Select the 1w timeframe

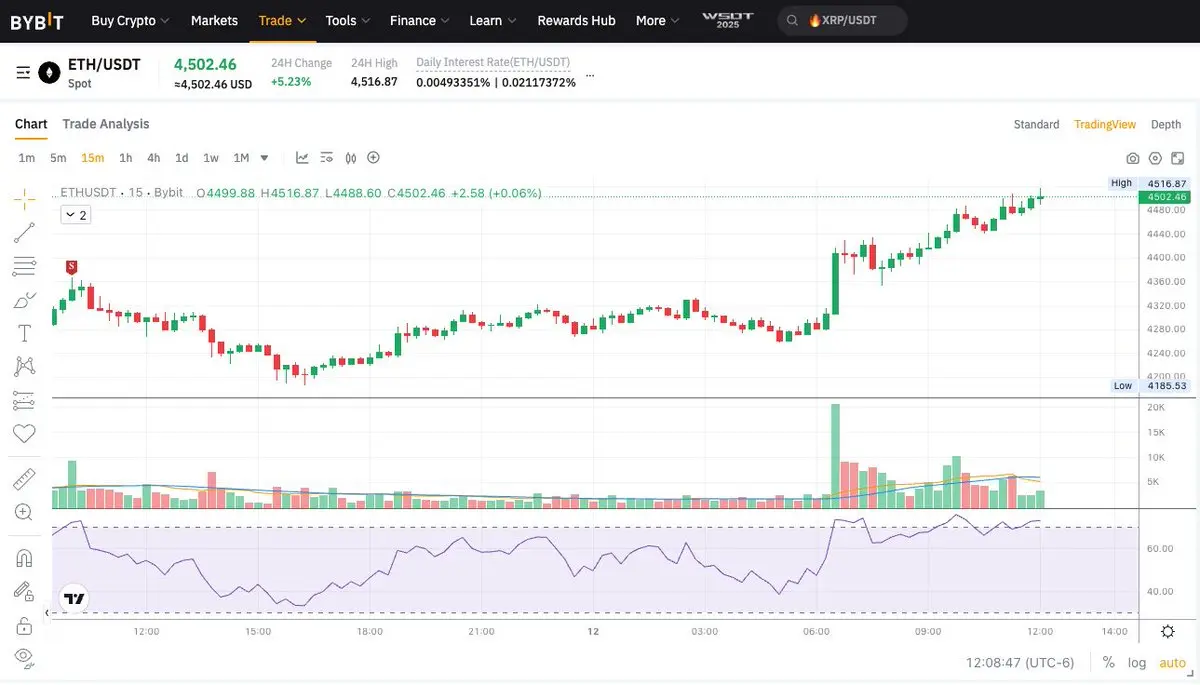point(211,158)
